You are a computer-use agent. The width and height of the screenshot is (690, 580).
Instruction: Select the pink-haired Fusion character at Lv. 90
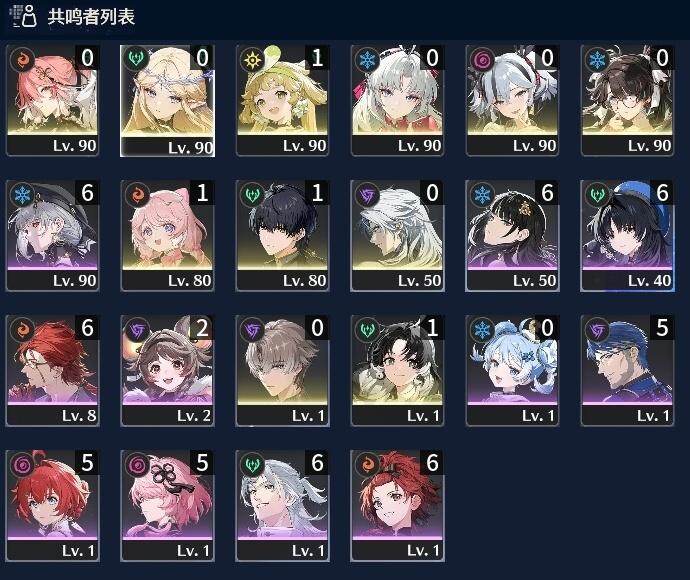click(x=52, y=100)
